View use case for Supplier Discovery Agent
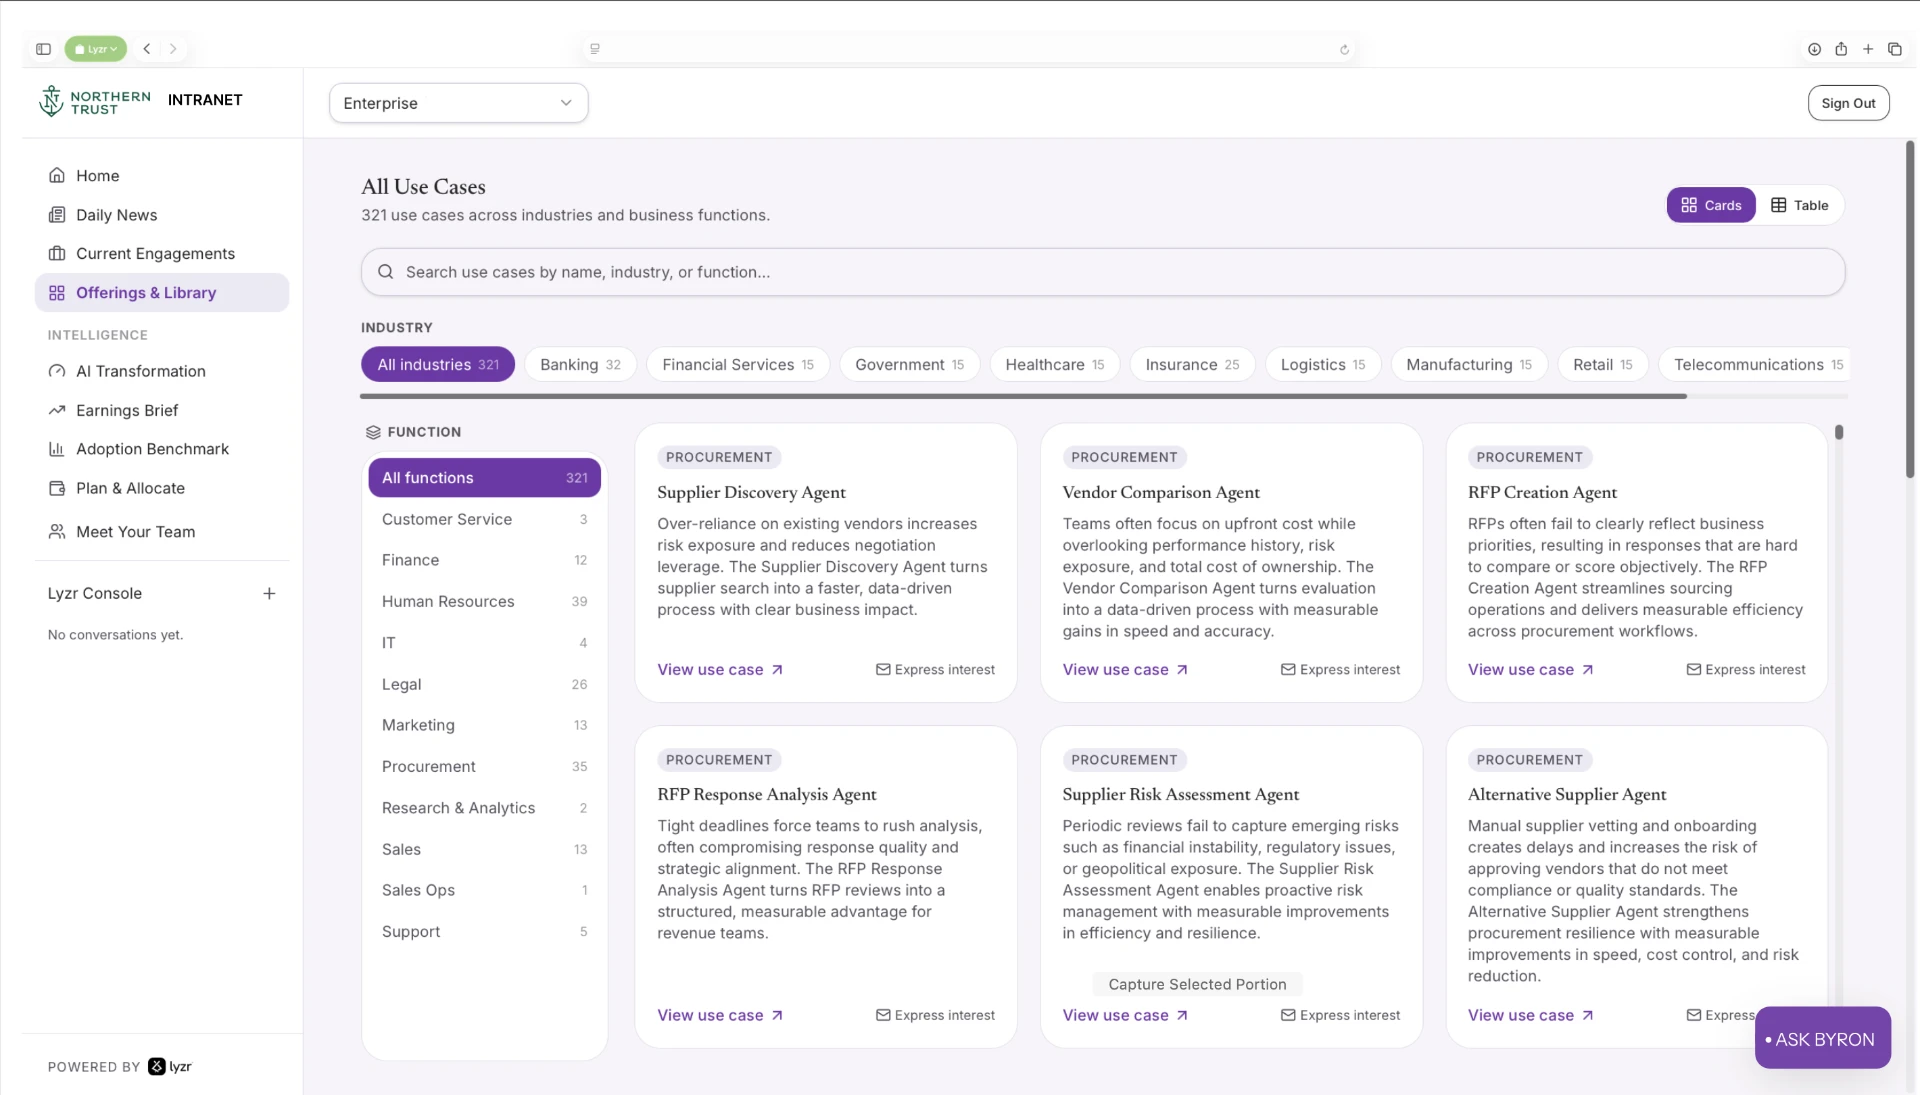Viewport: 1920px width, 1095px height. 720,670
